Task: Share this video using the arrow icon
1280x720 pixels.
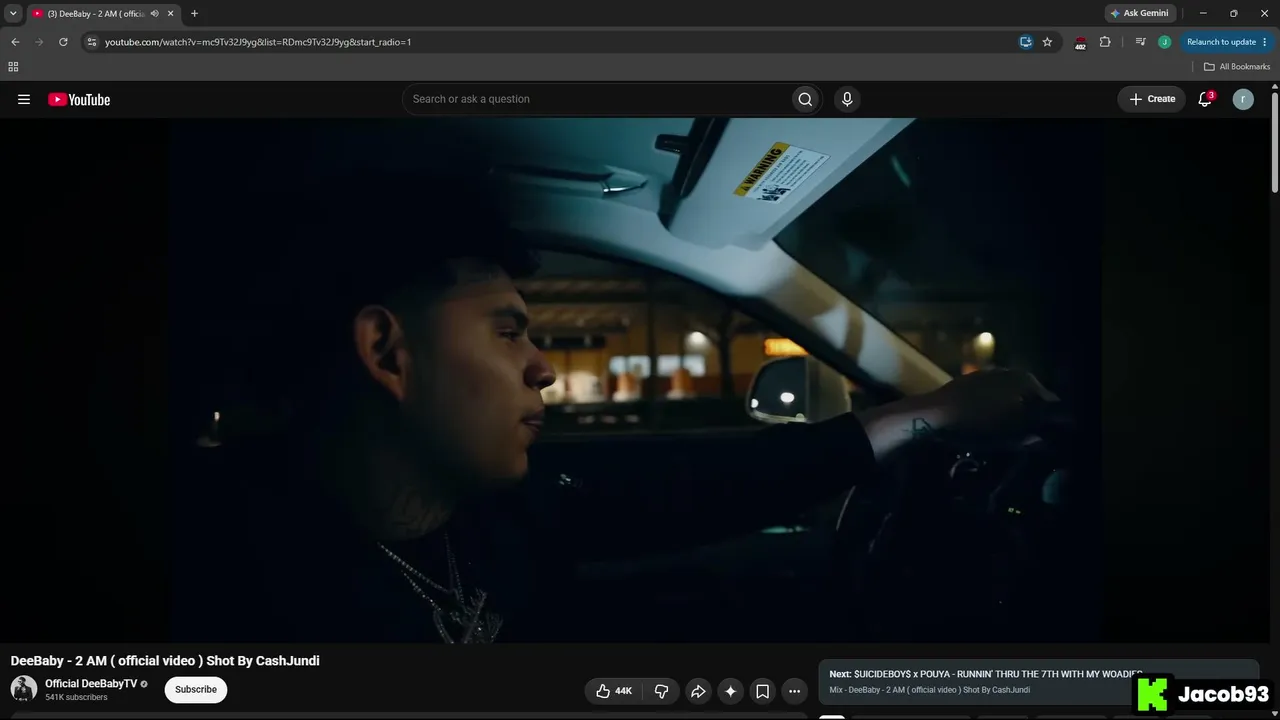Action: pyautogui.click(x=698, y=691)
